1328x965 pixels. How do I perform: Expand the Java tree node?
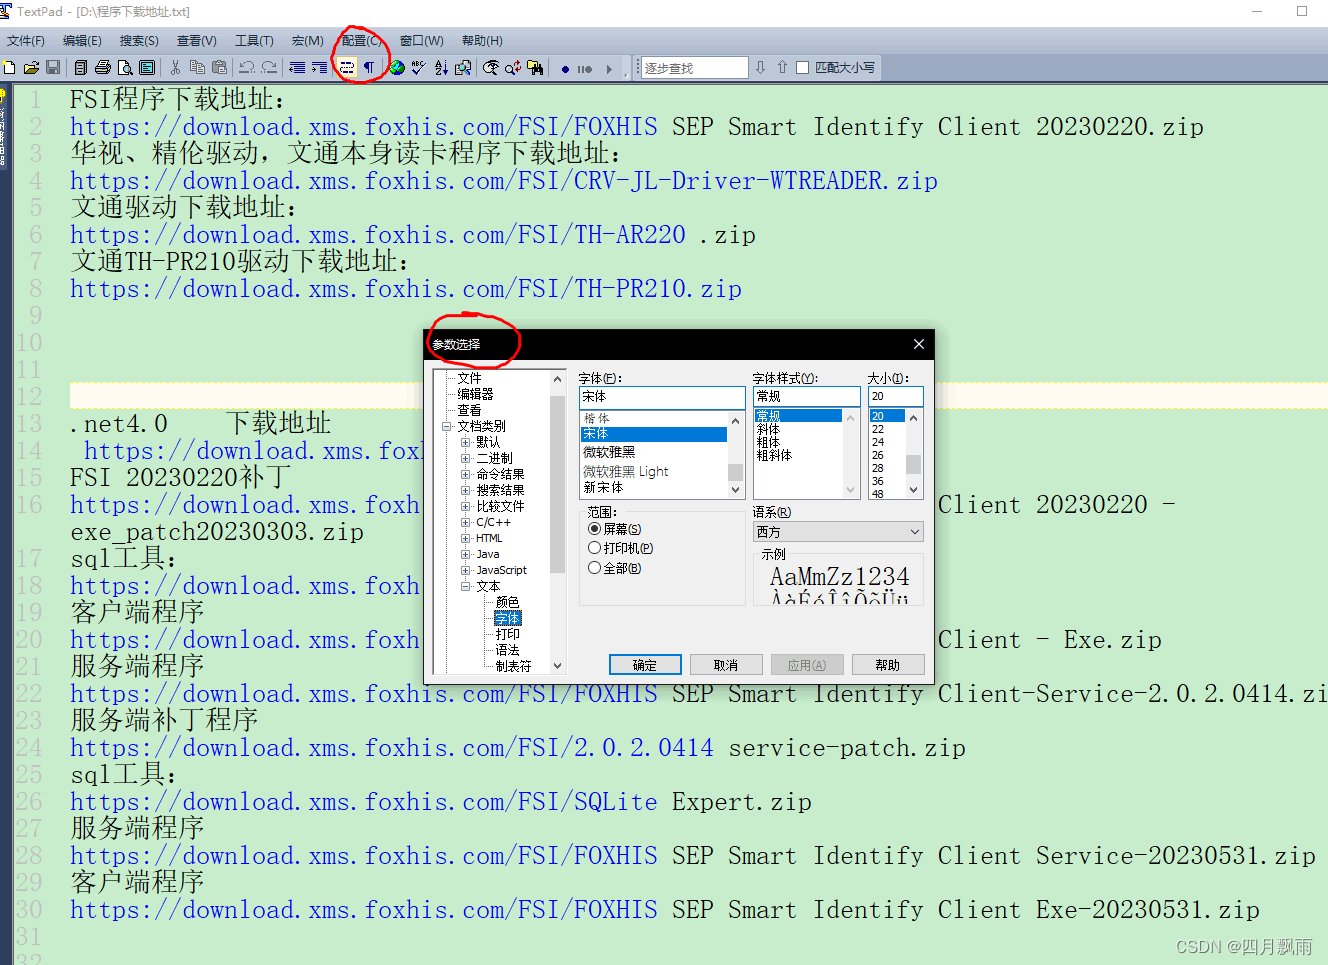[465, 554]
